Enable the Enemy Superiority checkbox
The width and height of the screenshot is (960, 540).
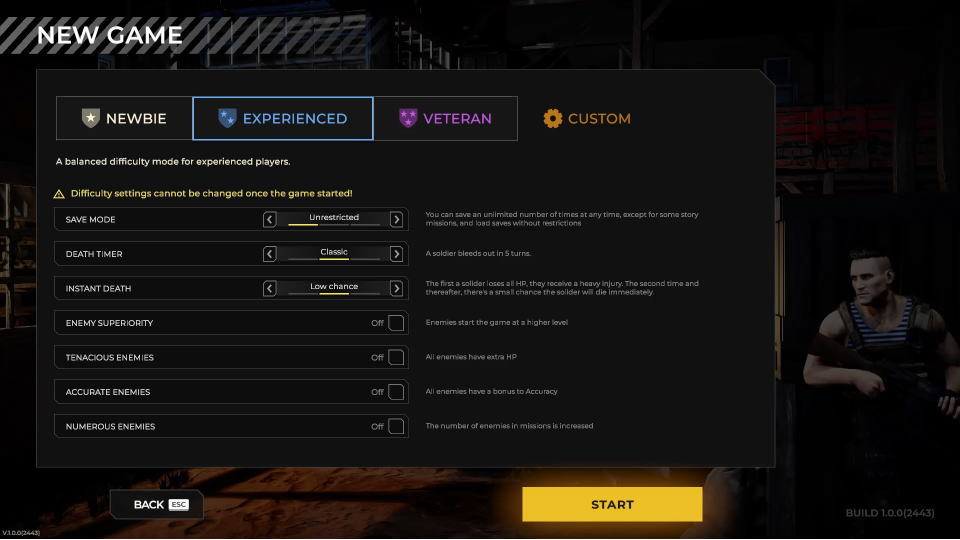[396, 323]
